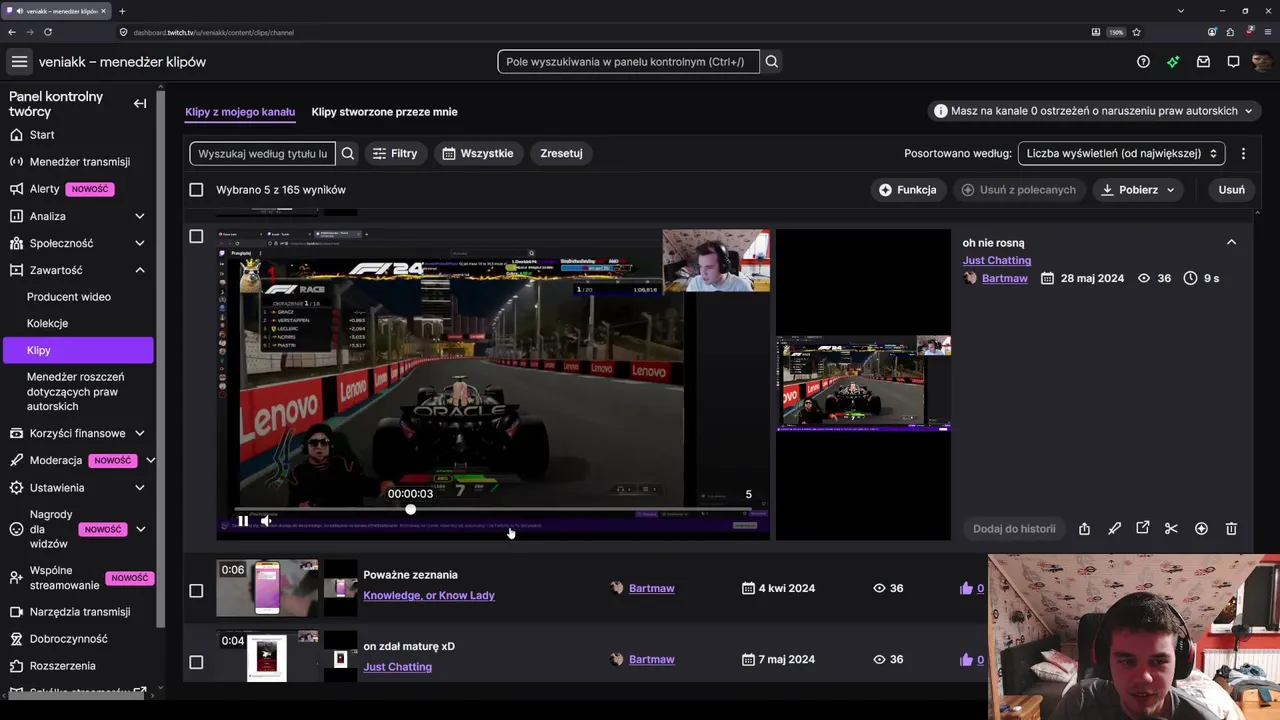Collapse the creator dashboard sidebar

tap(140, 104)
